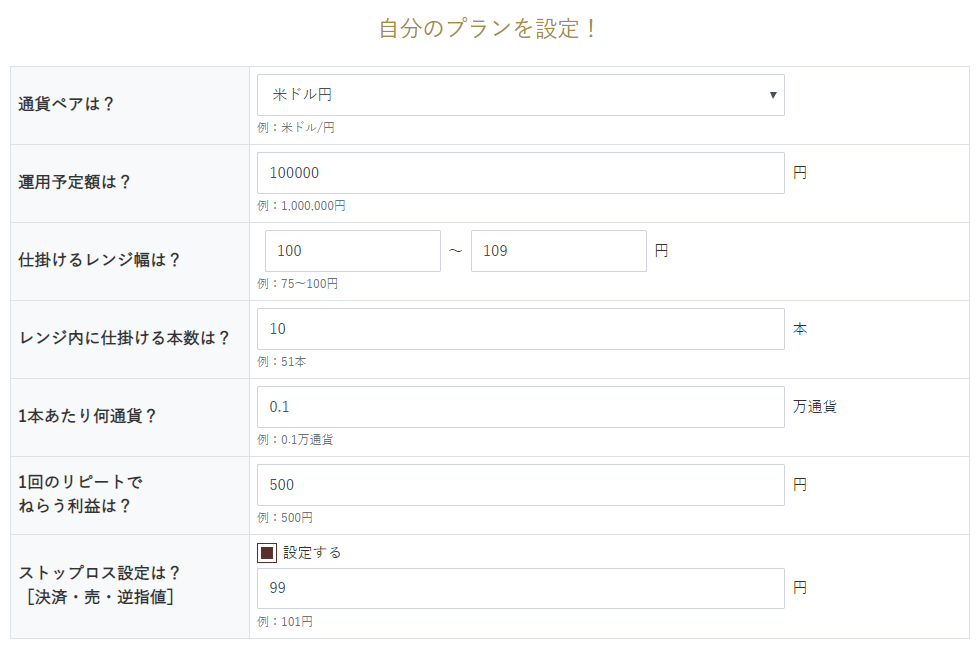Image resolution: width=976 pixels, height=650 pixels.
Task: Click the range lower bound field 100
Action: [x=352, y=251]
